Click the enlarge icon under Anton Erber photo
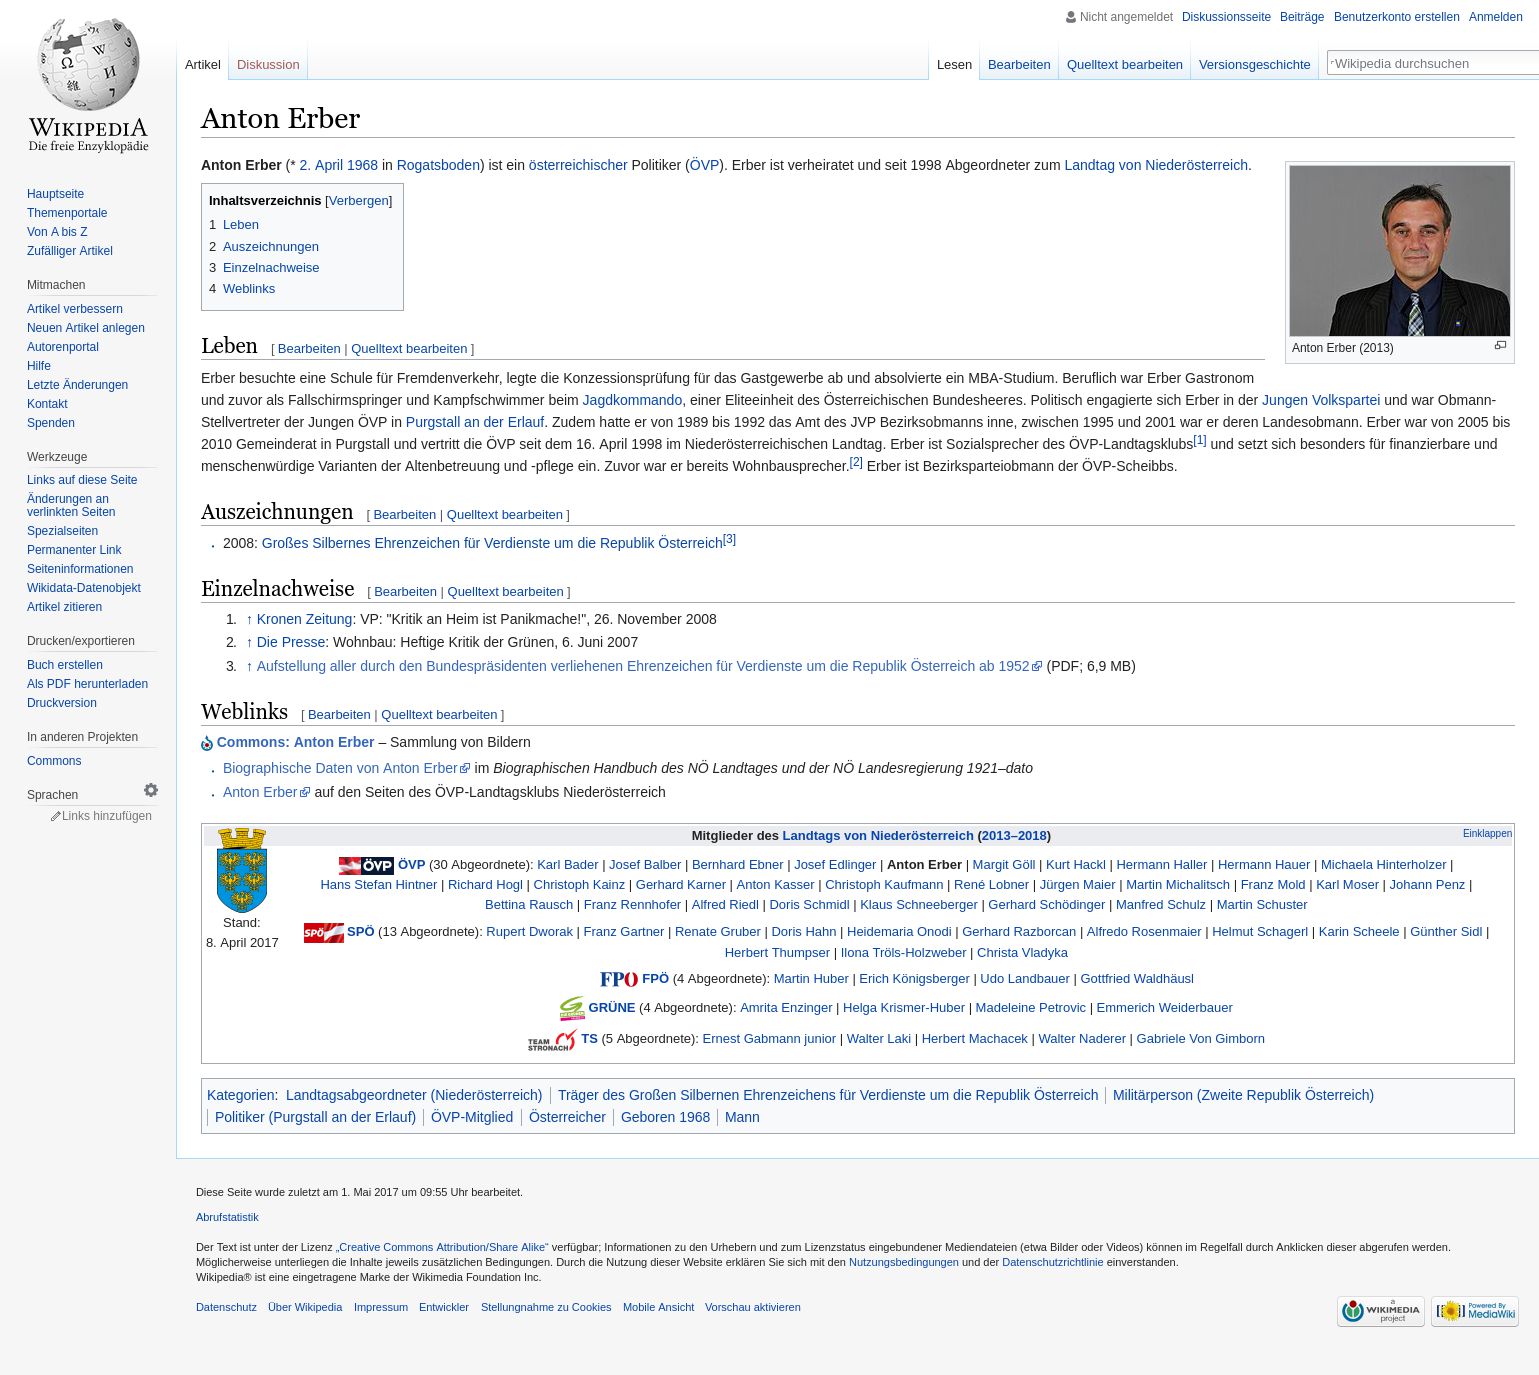Image resolution: width=1539 pixels, height=1375 pixels. coord(1500,345)
